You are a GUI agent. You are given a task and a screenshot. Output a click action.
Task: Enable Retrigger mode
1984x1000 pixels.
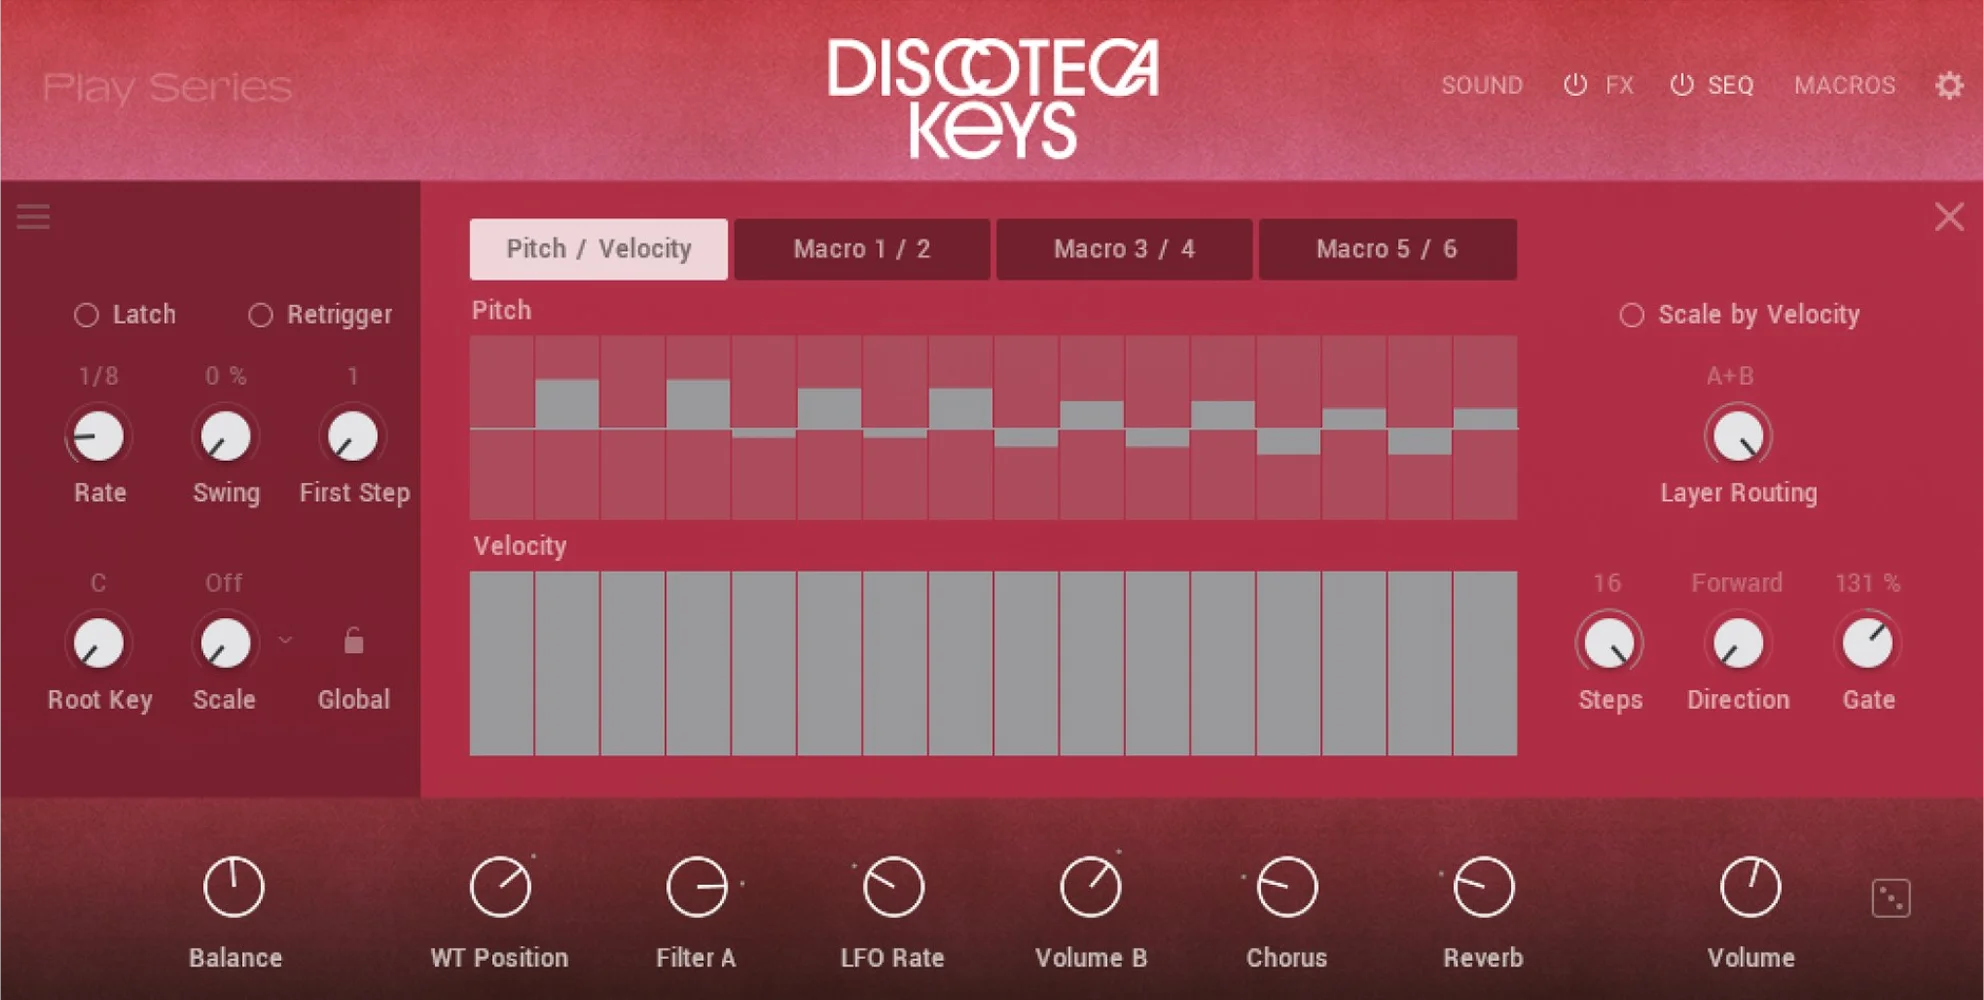[262, 315]
